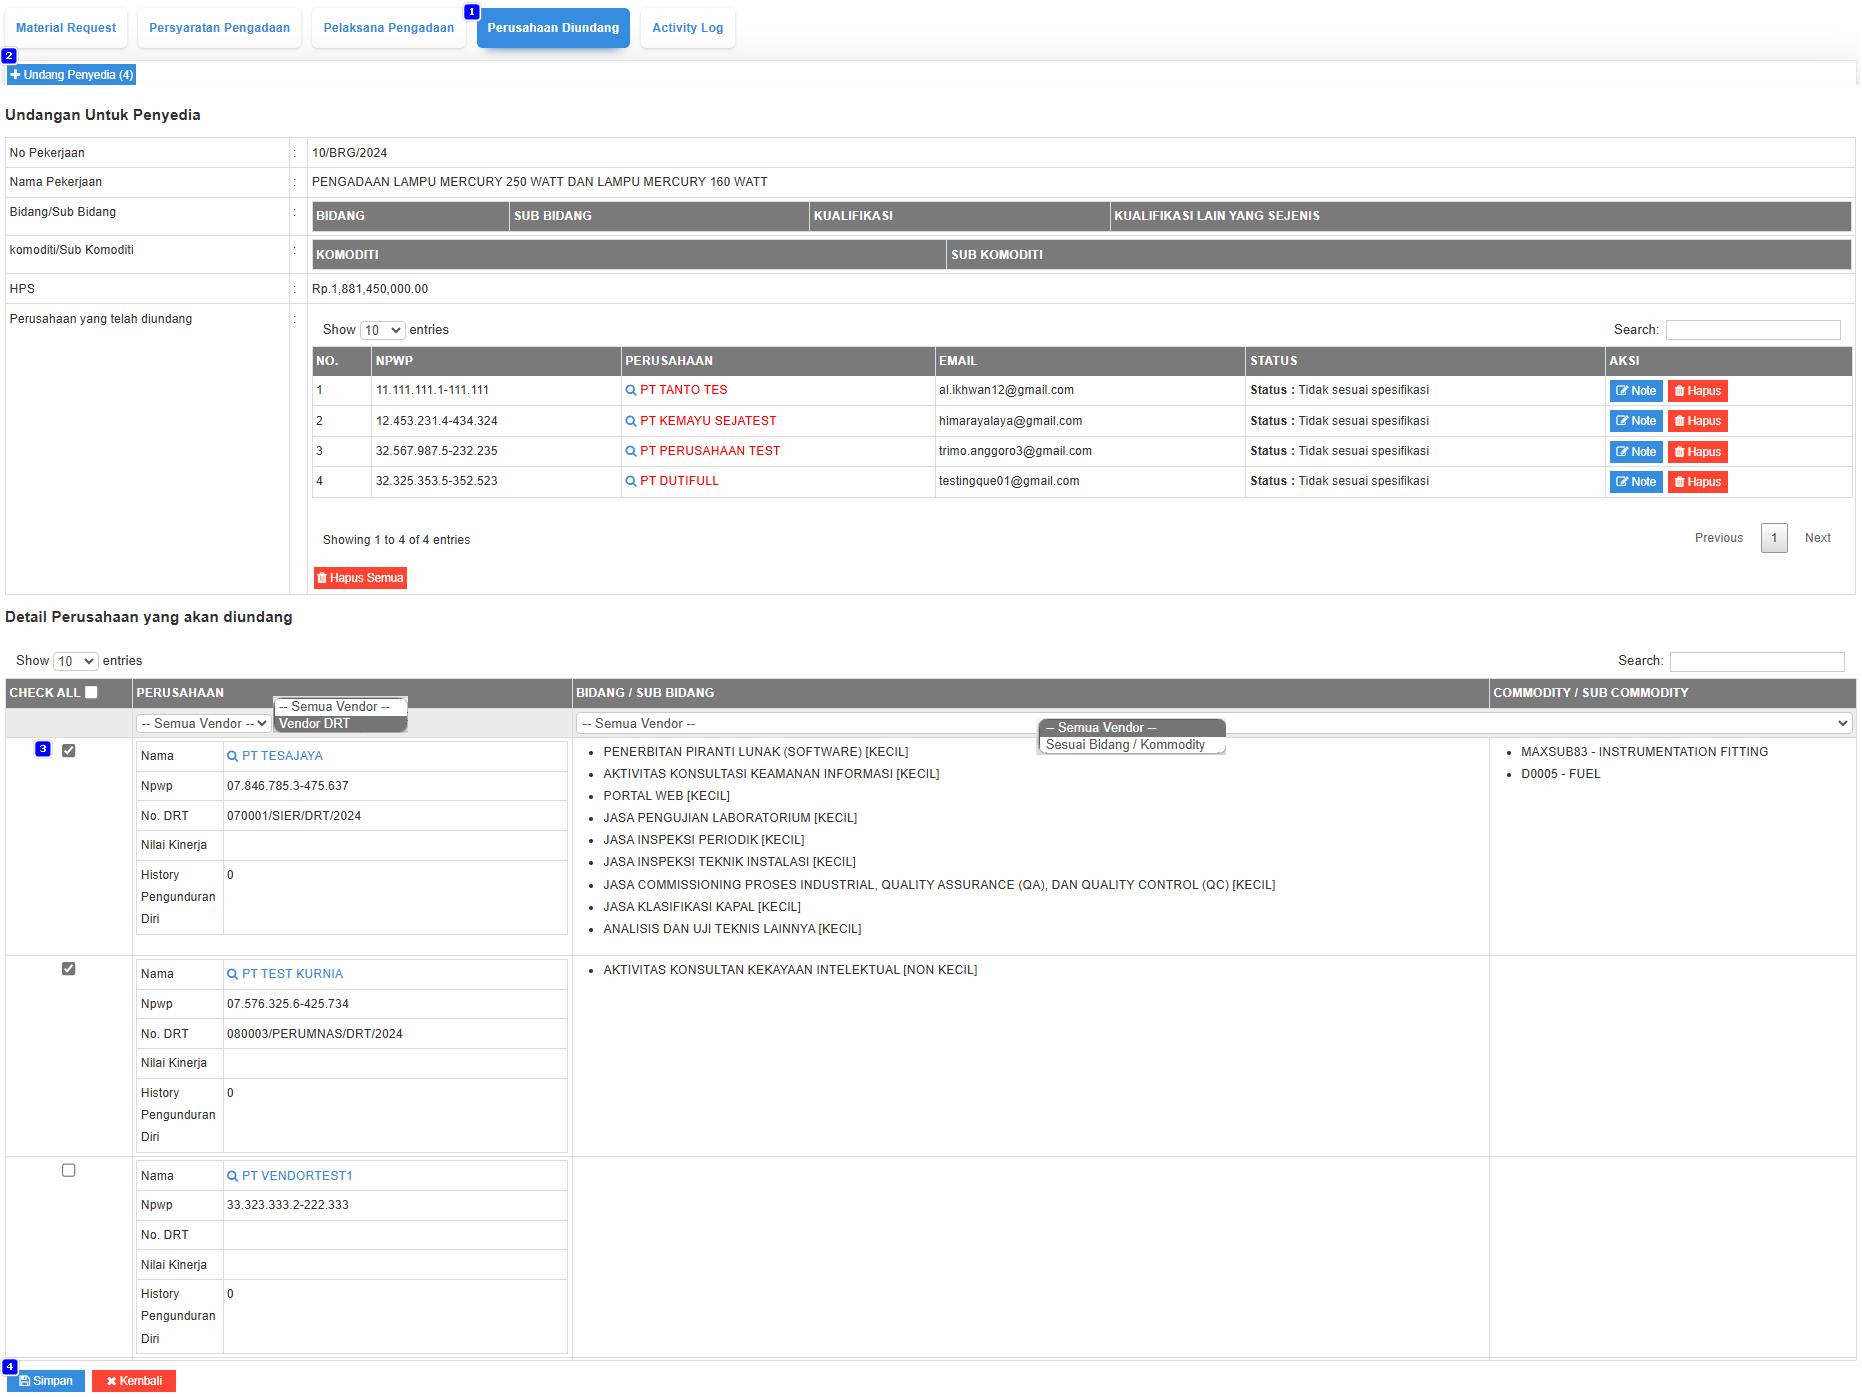This screenshot has width=1862, height=1397.
Task: Open Semua Vendor dropdown under Perusahaan column
Action: tap(204, 724)
